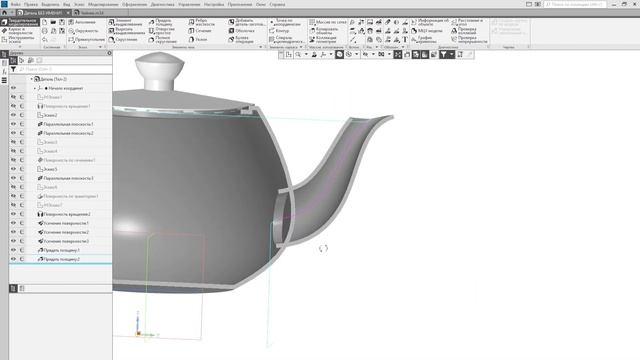Toggle visibility eye of Эскиз2
Viewport: 640px width, 360px height.
point(13,115)
